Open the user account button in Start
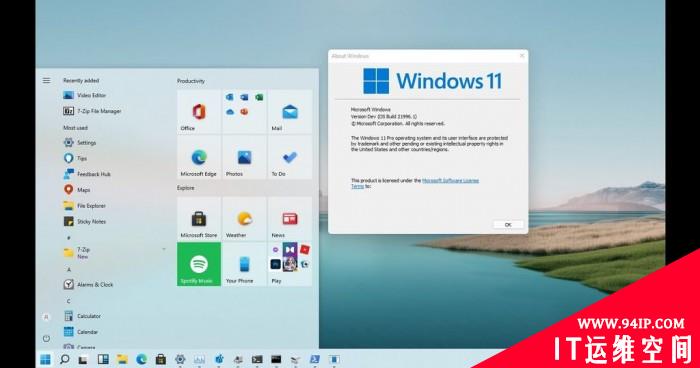The image size is (700, 368). click(x=46, y=317)
